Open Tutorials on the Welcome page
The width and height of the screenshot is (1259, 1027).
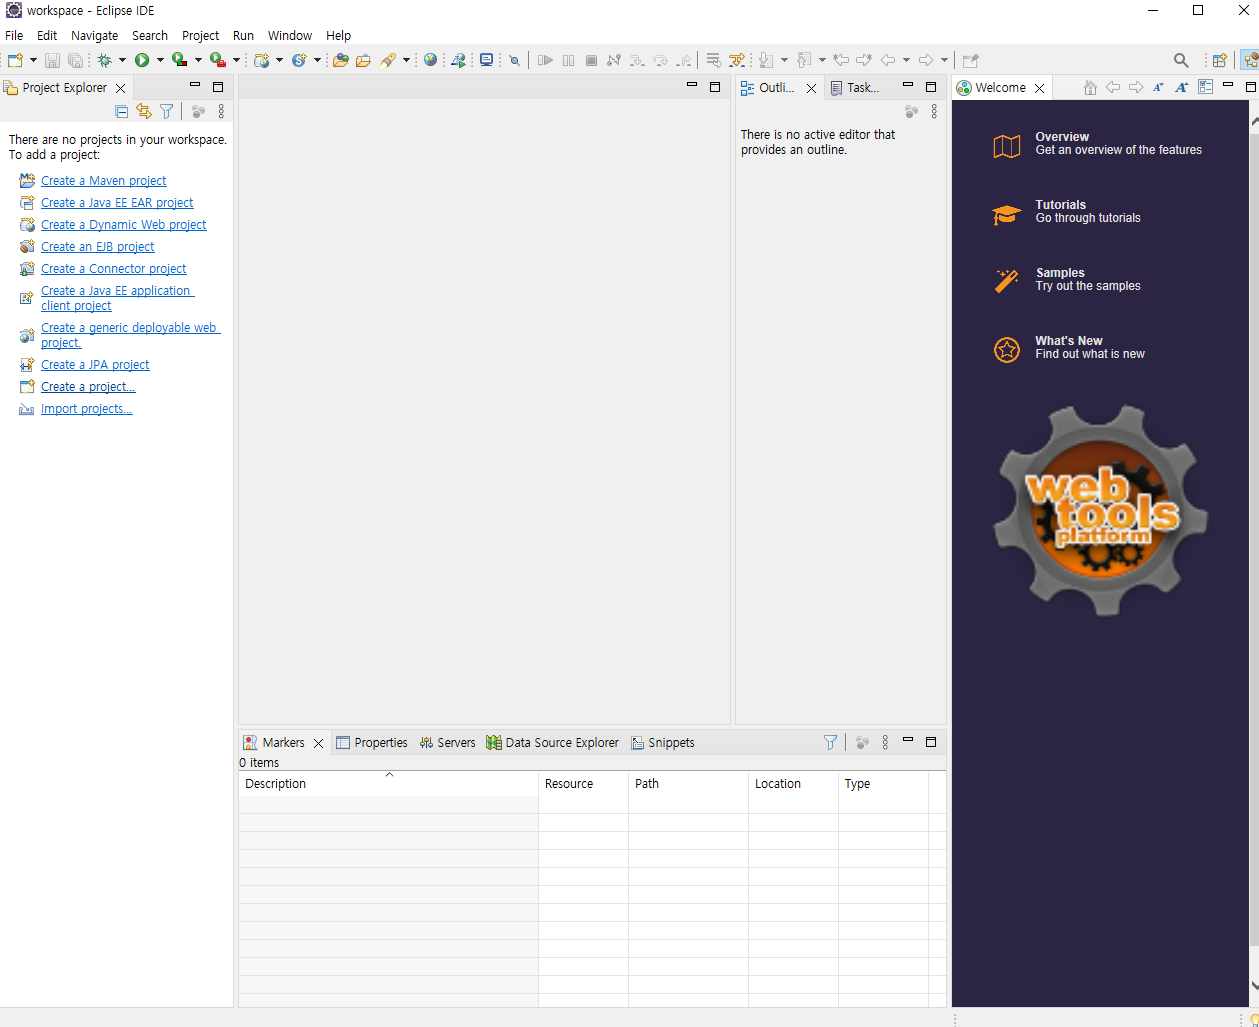click(x=1066, y=211)
